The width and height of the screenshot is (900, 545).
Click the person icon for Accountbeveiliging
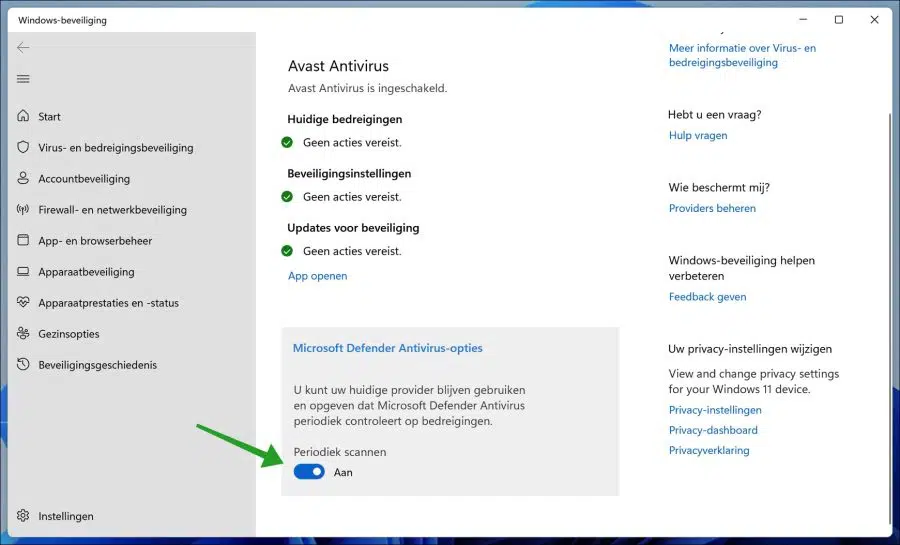[x=23, y=178]
